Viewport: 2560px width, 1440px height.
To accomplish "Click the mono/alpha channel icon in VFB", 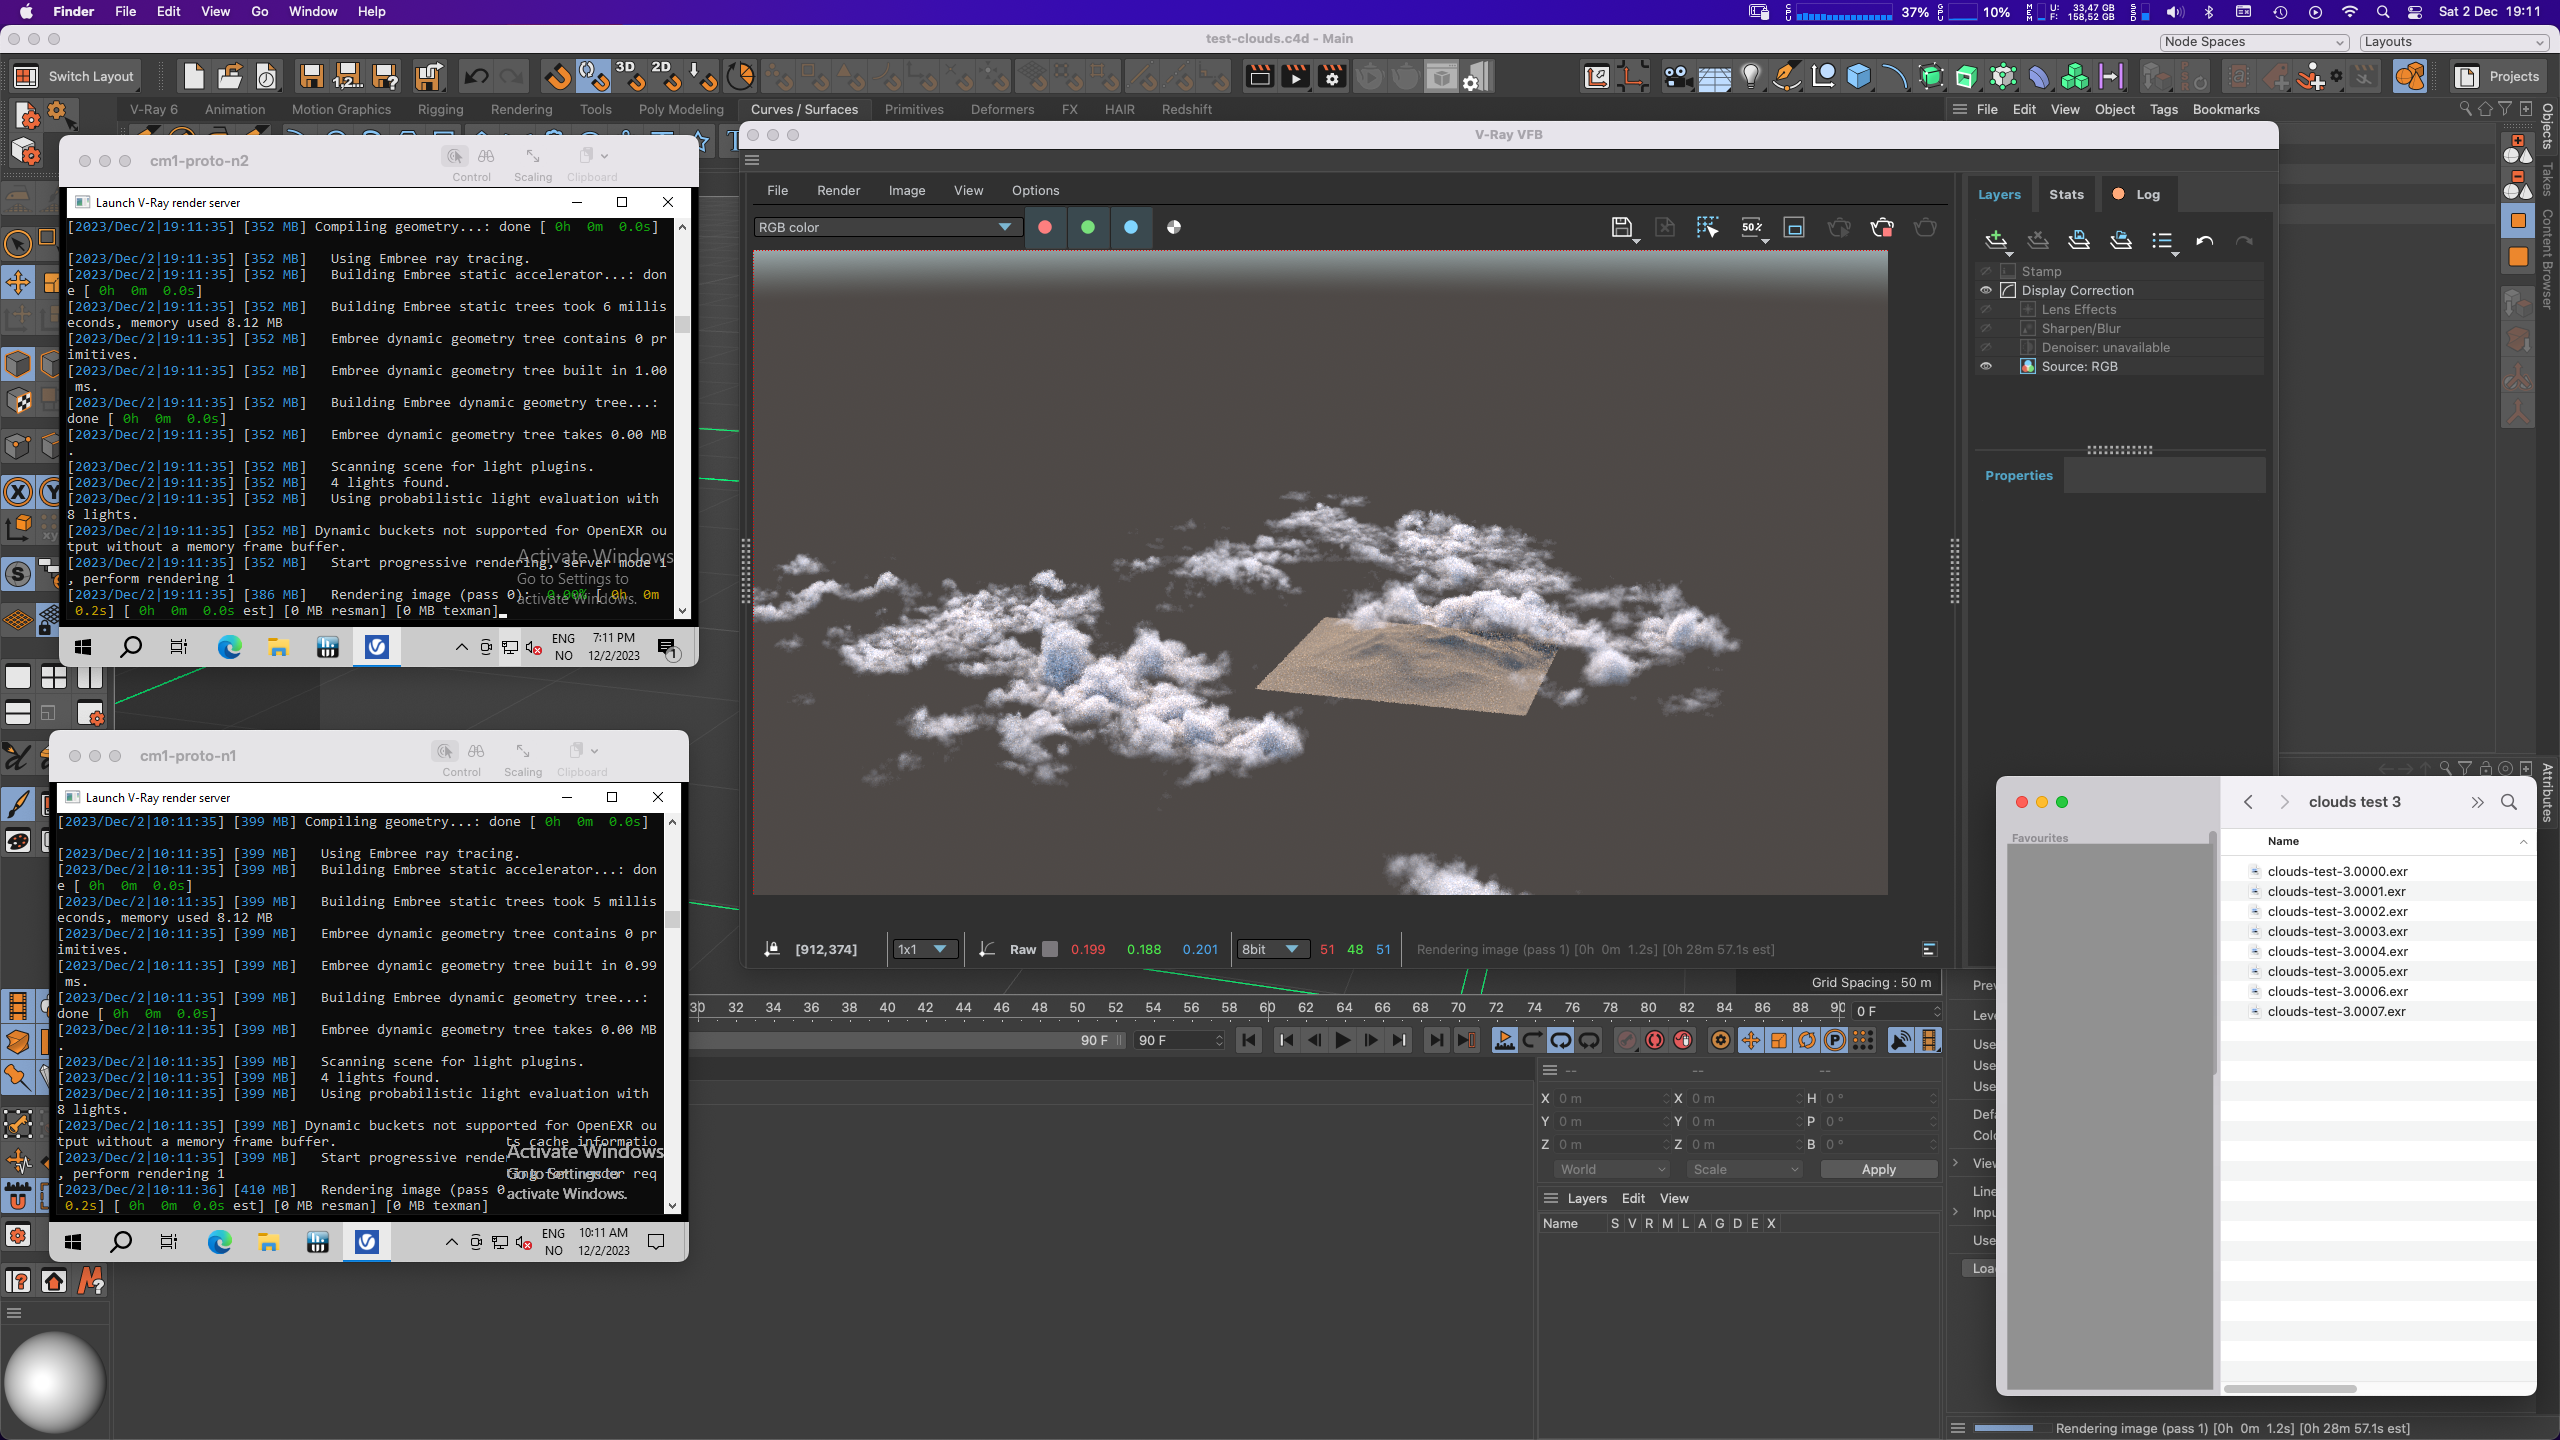I will coord(1174,228).
